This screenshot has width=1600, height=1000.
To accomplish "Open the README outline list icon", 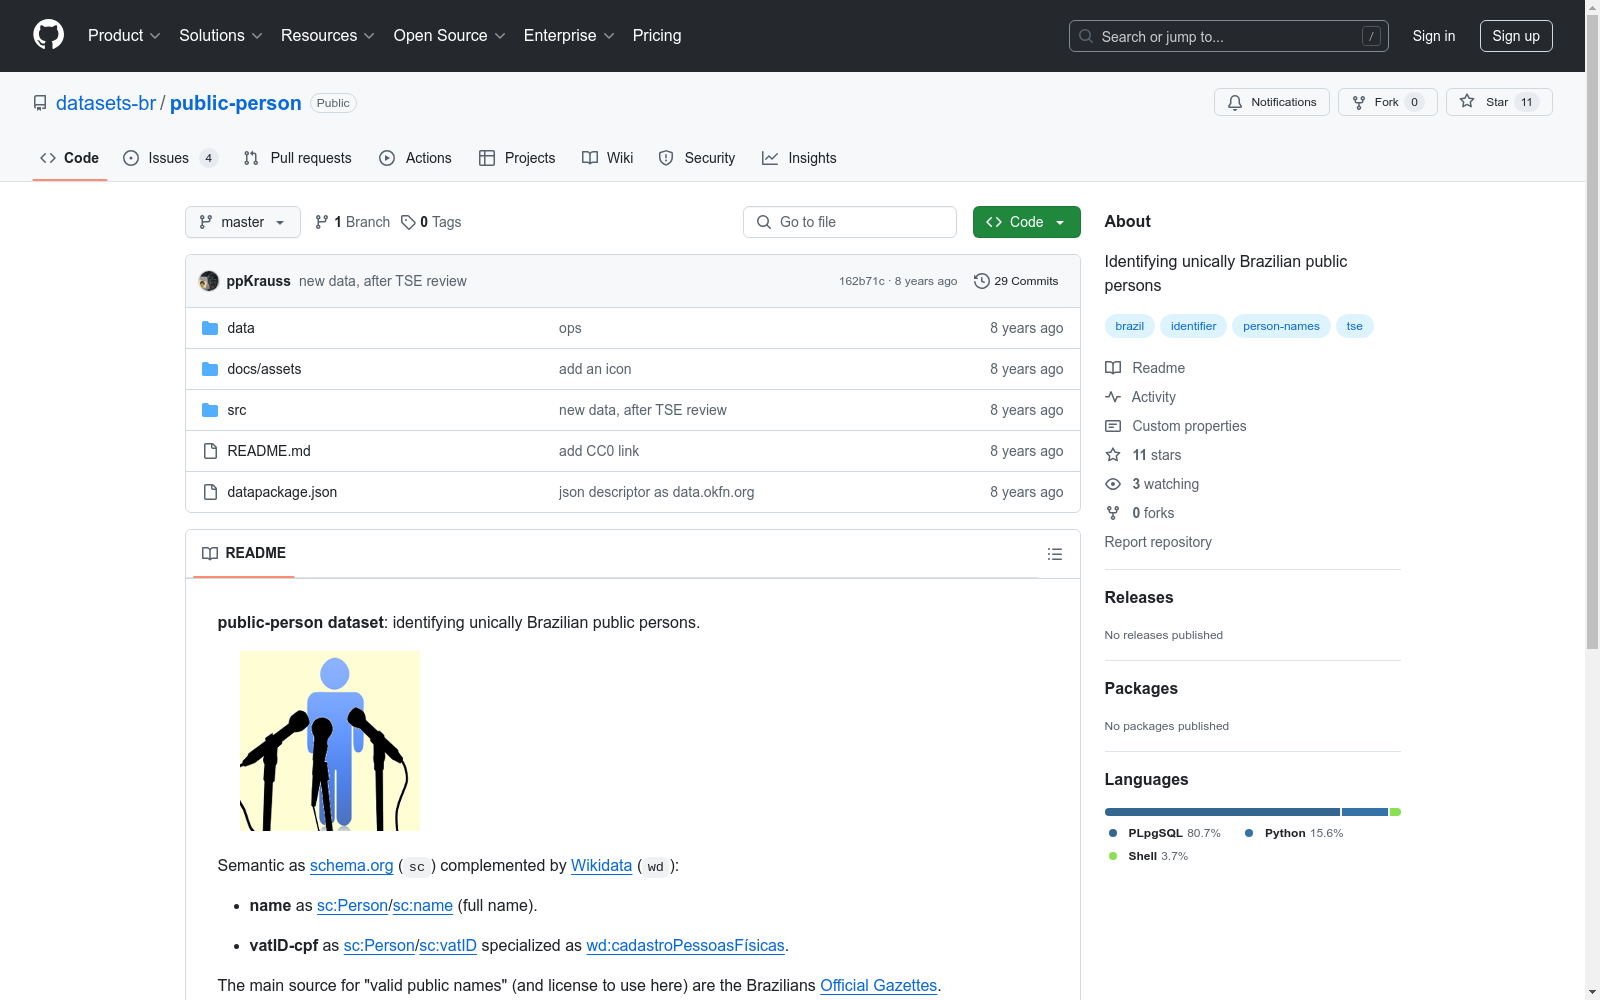I will [1054, 554].
